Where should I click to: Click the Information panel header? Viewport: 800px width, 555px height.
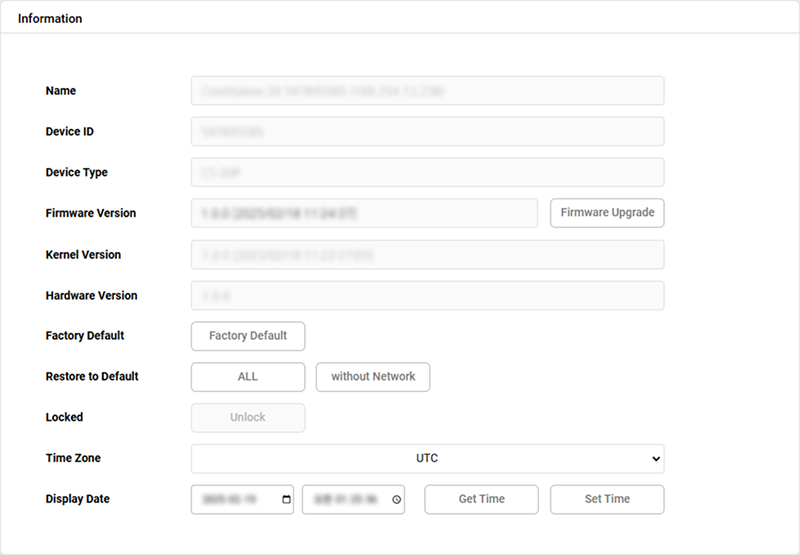tap(50, 19)
